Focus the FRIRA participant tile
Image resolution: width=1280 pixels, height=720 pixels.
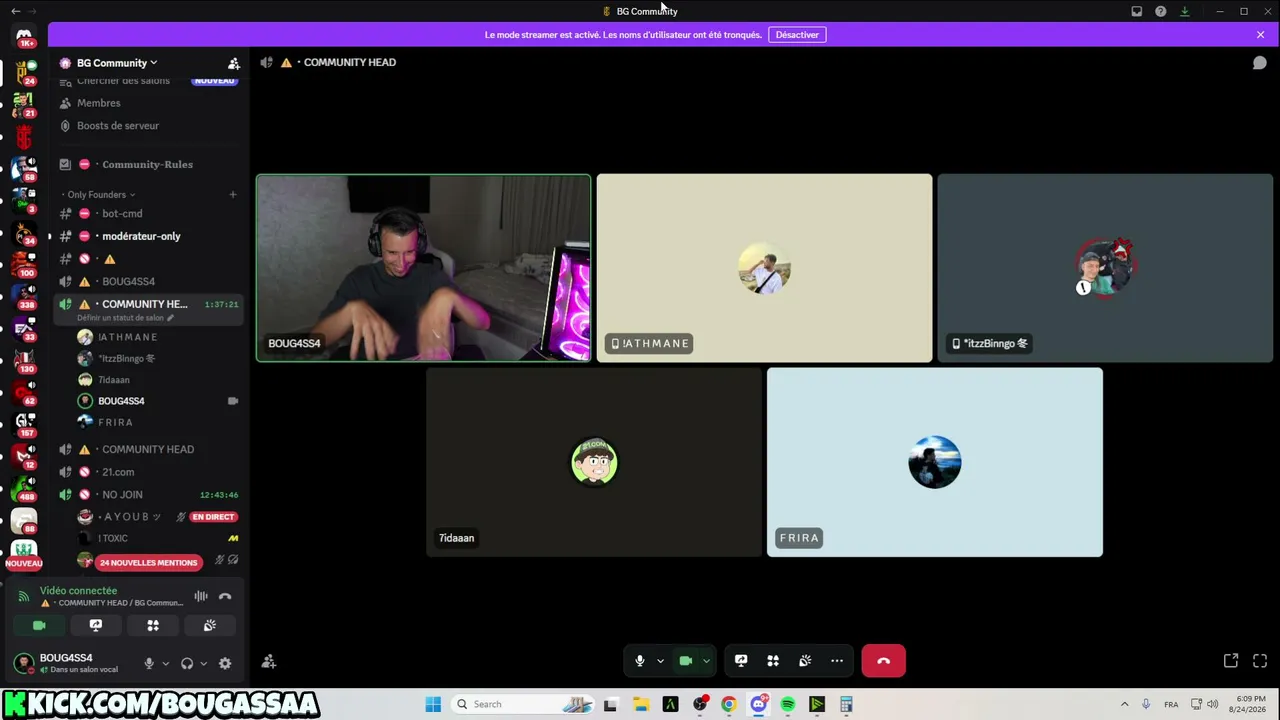coord(935,462)
